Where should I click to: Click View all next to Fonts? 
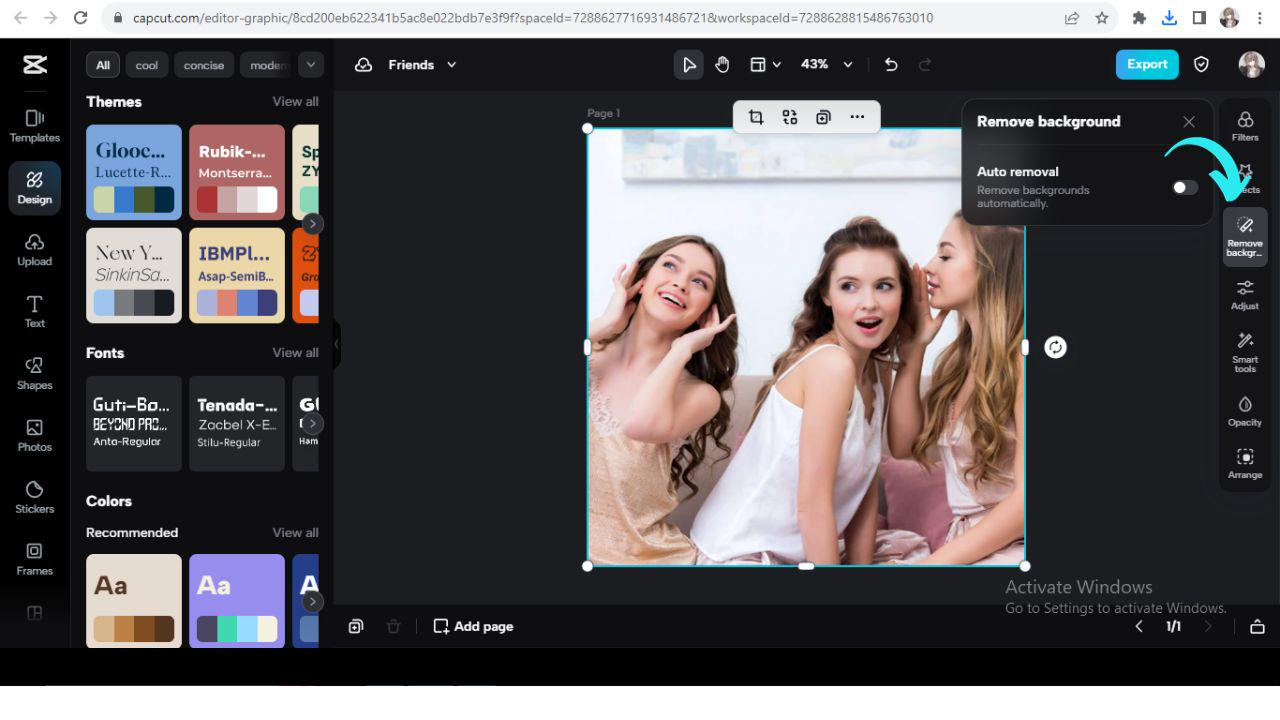point(295,353)
